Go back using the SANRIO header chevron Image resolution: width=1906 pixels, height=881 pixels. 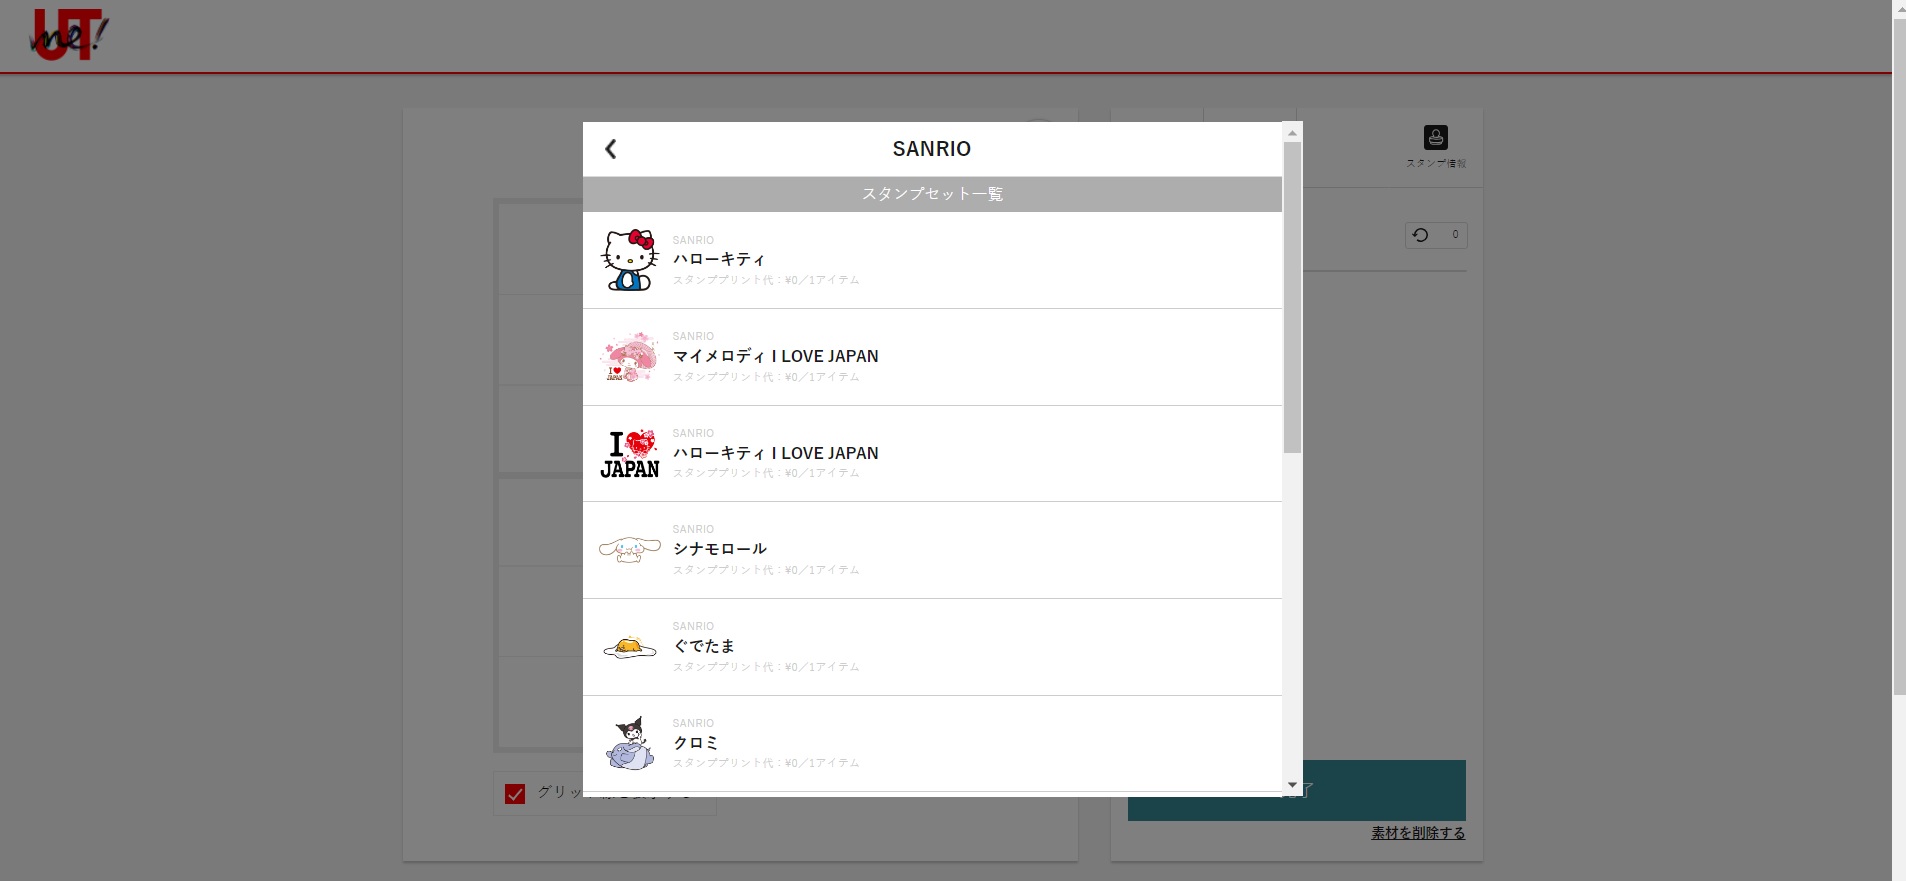[x=611, y=149]
